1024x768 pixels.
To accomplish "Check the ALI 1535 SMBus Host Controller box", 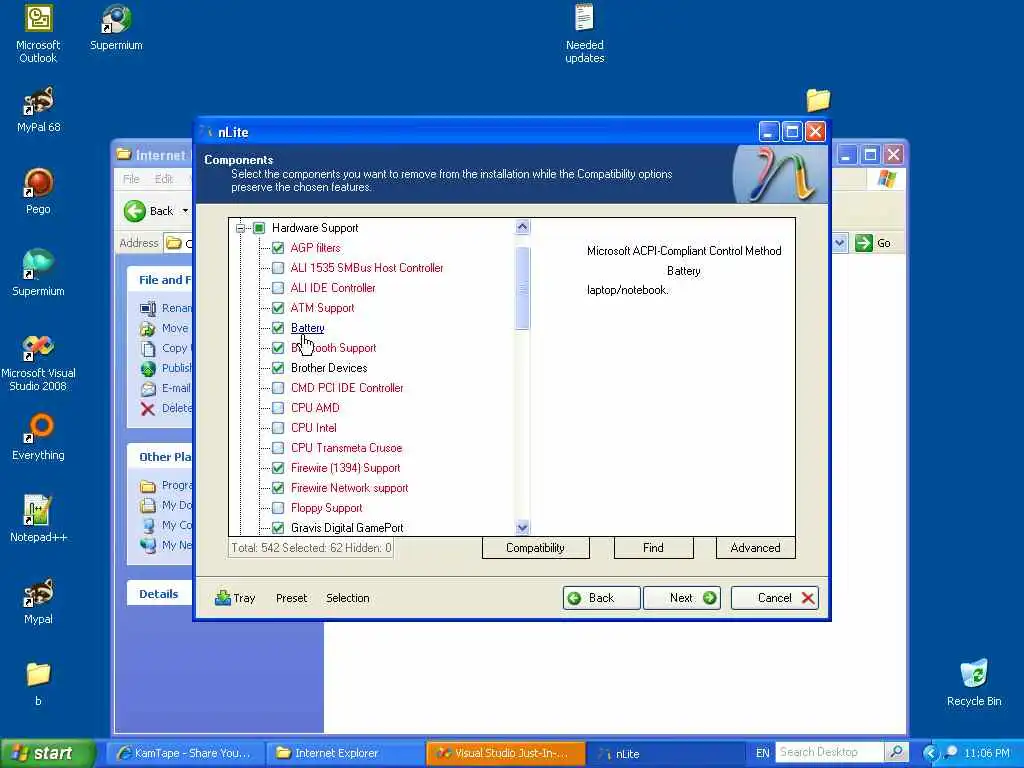I will (278, 268).
